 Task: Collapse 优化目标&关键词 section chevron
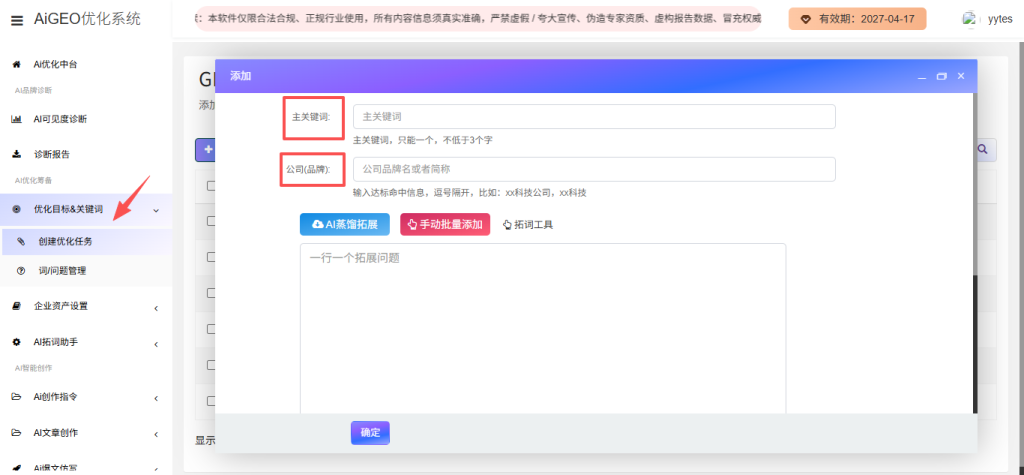pyautogui.click(x=155, y=210)
